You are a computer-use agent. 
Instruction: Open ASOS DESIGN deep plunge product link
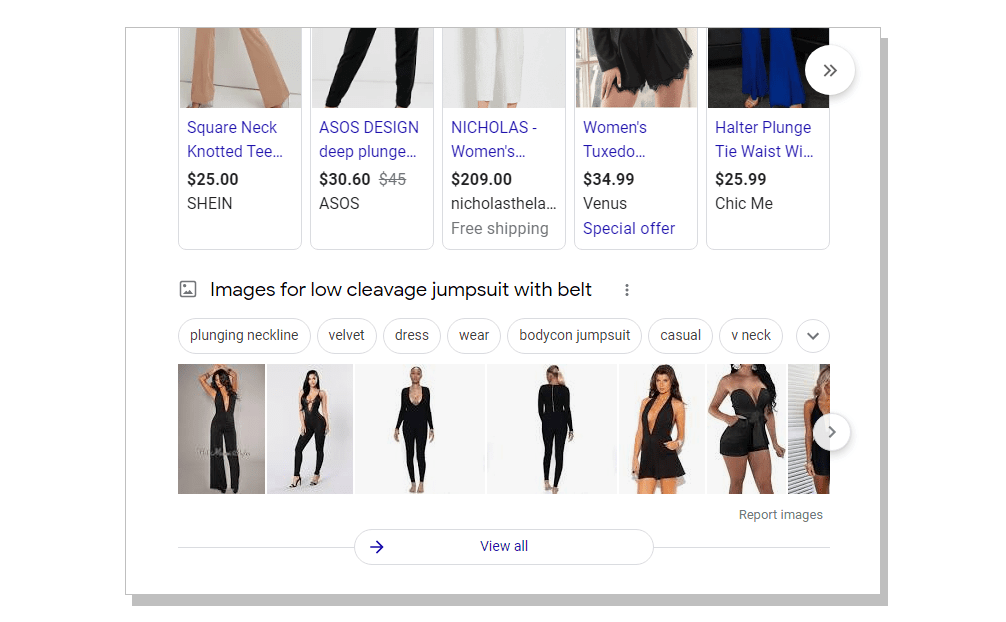368,139
